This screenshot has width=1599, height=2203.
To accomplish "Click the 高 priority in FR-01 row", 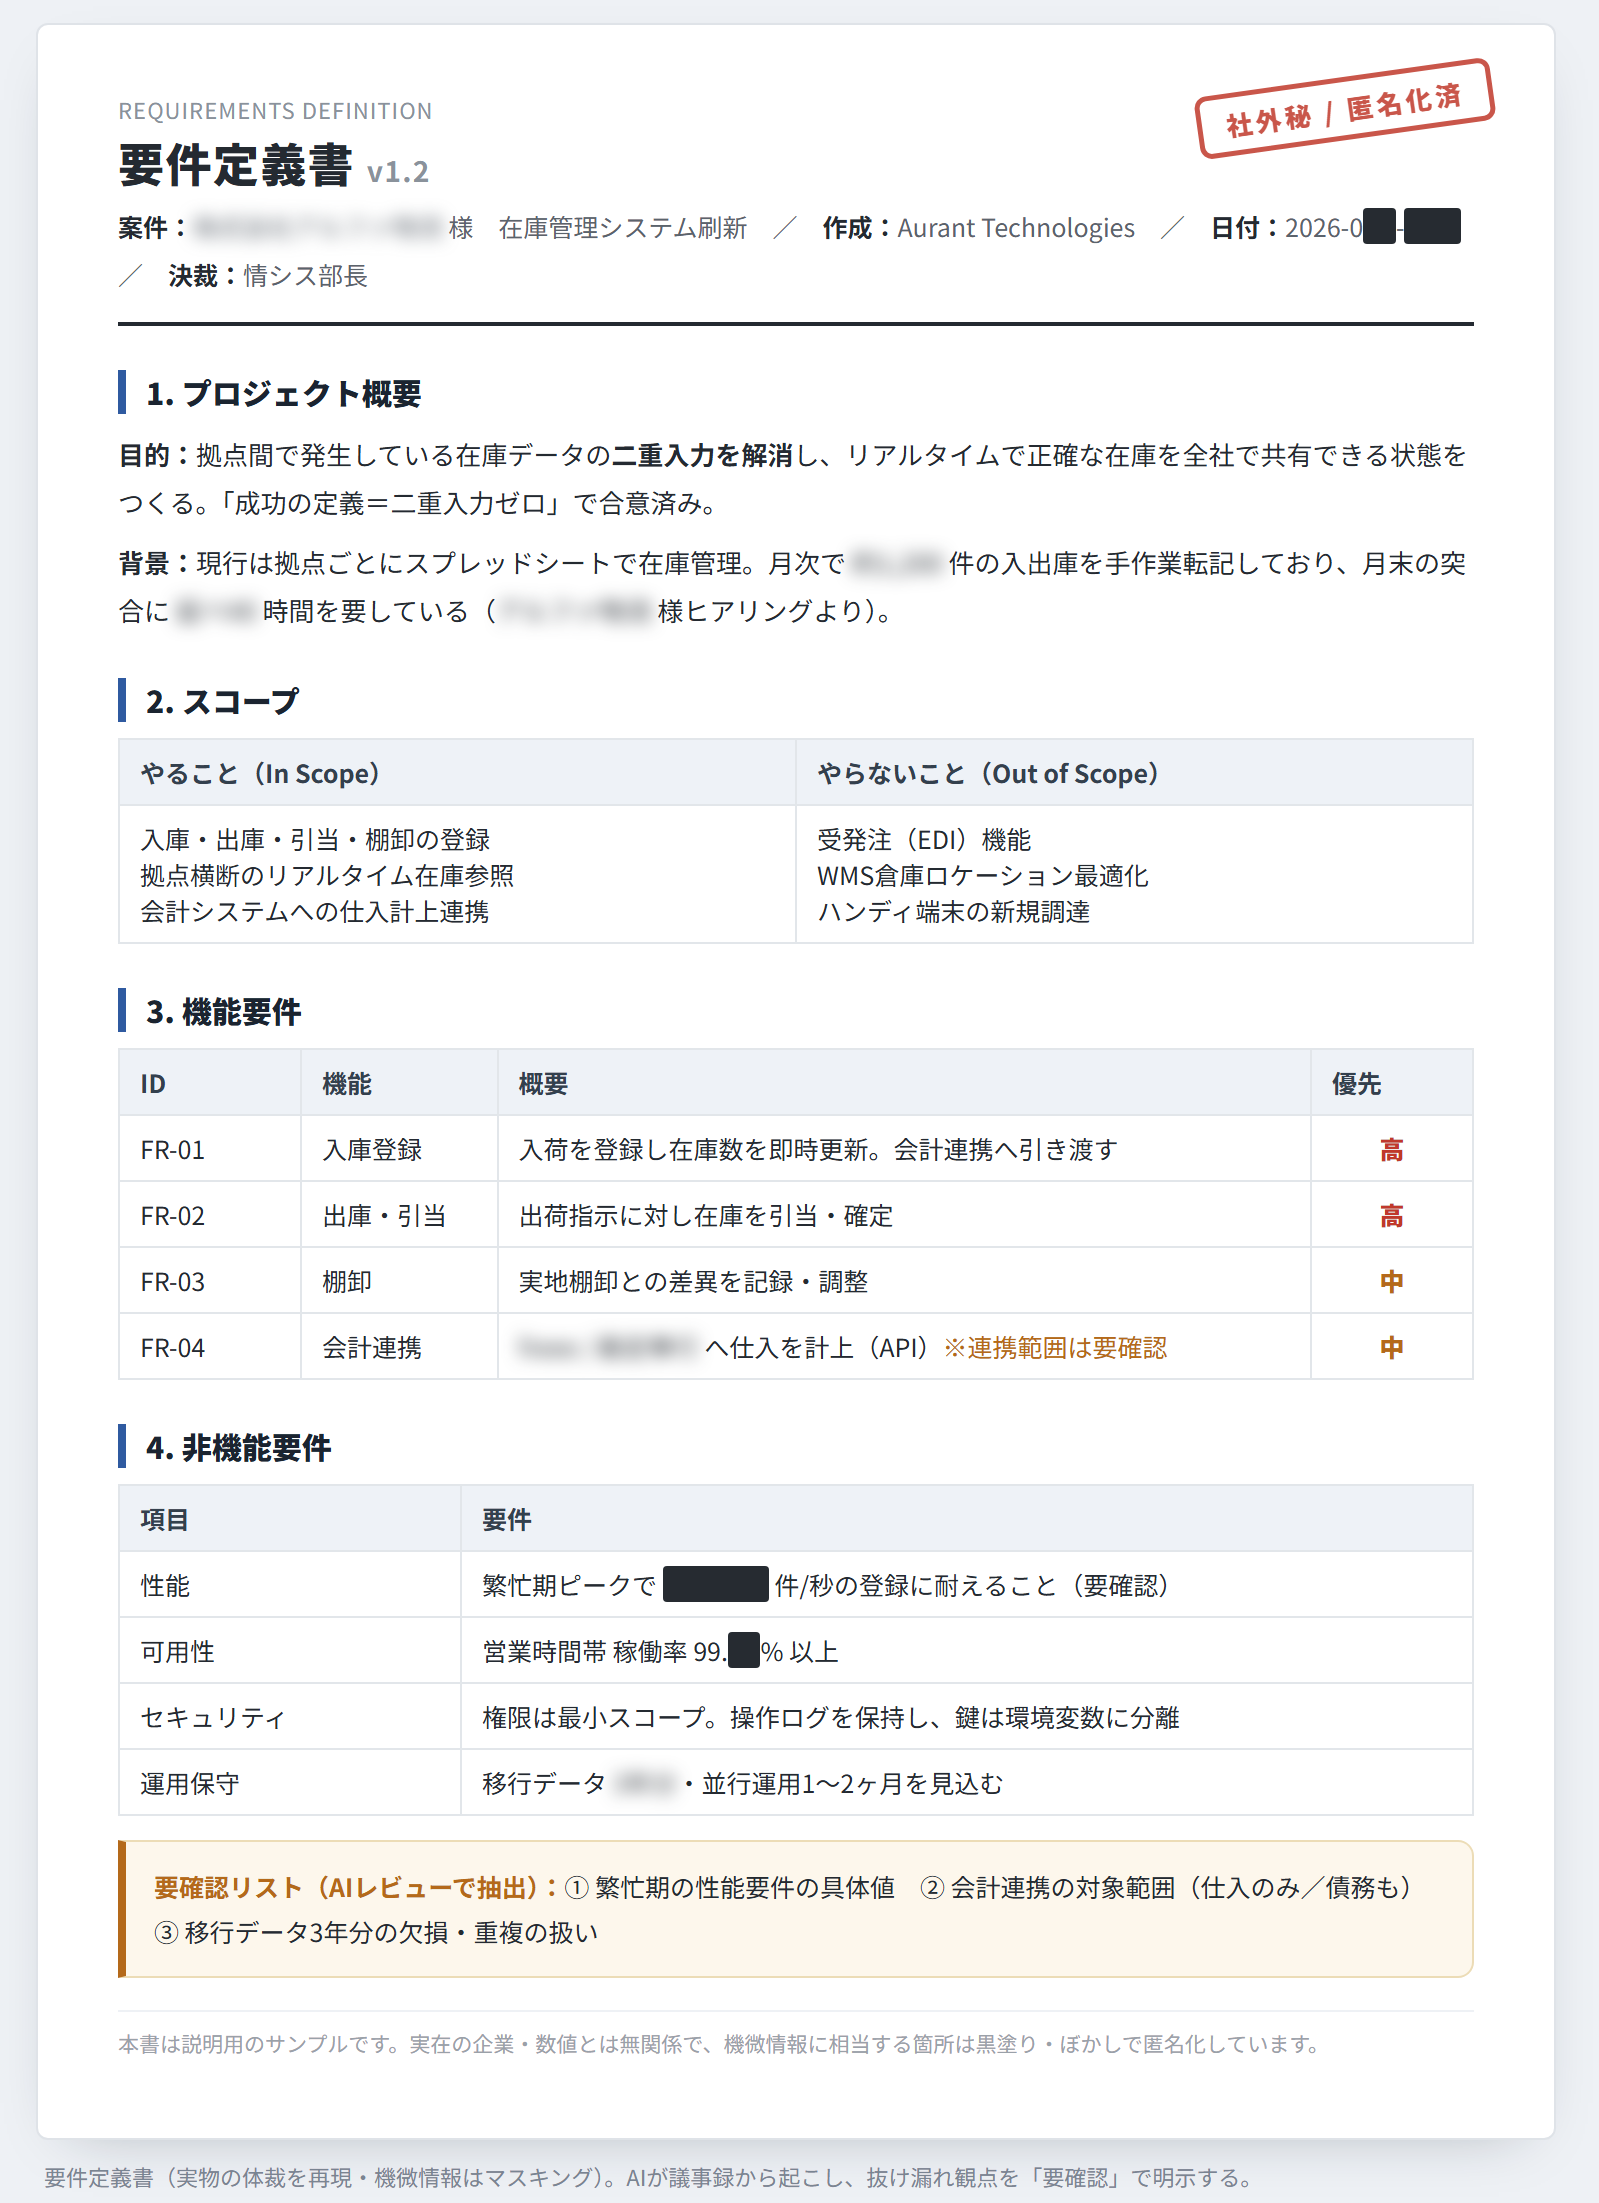I will pos(1391,1150).
